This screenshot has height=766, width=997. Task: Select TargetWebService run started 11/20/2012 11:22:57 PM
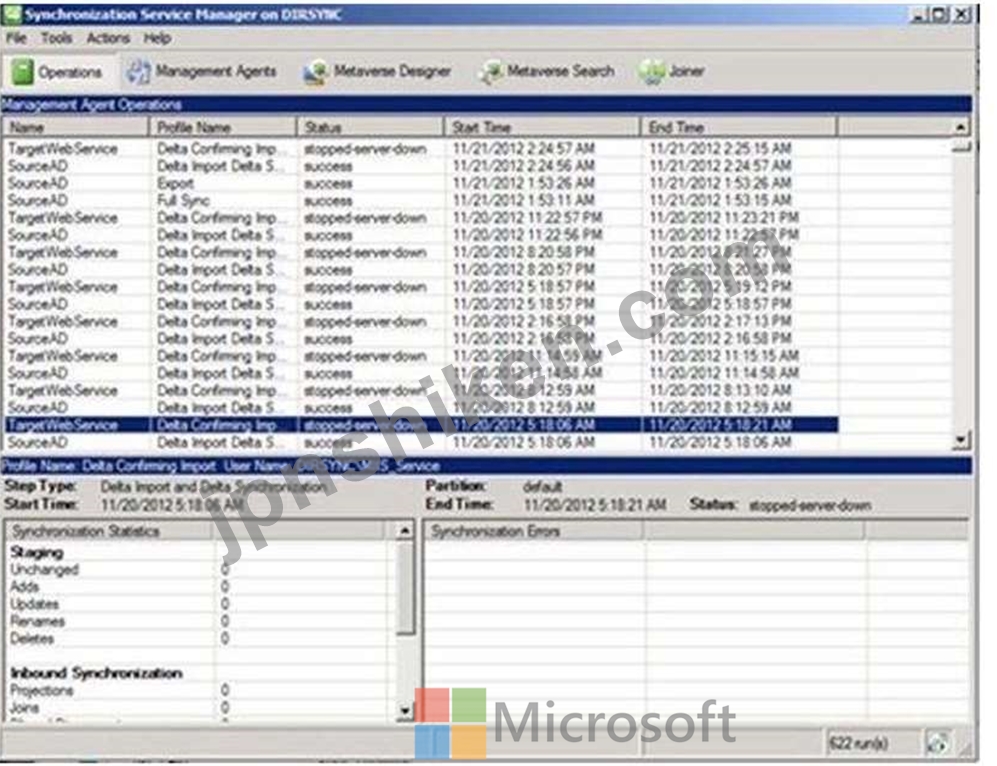point(421,217)
